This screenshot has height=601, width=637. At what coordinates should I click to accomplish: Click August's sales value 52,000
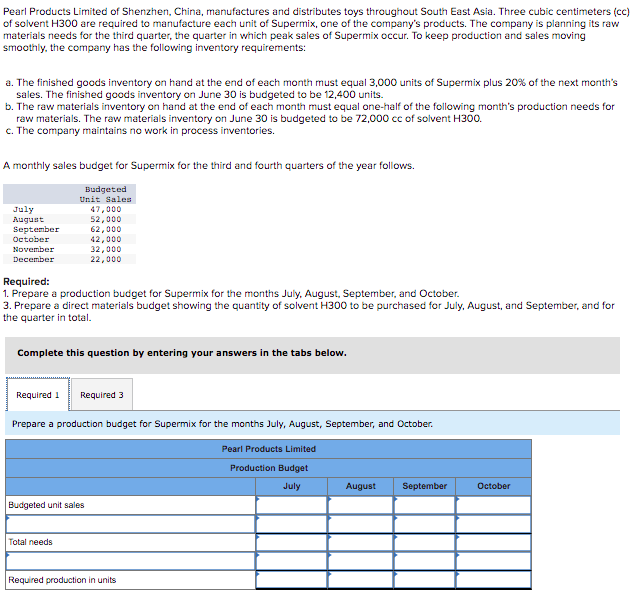pos(106,219)
